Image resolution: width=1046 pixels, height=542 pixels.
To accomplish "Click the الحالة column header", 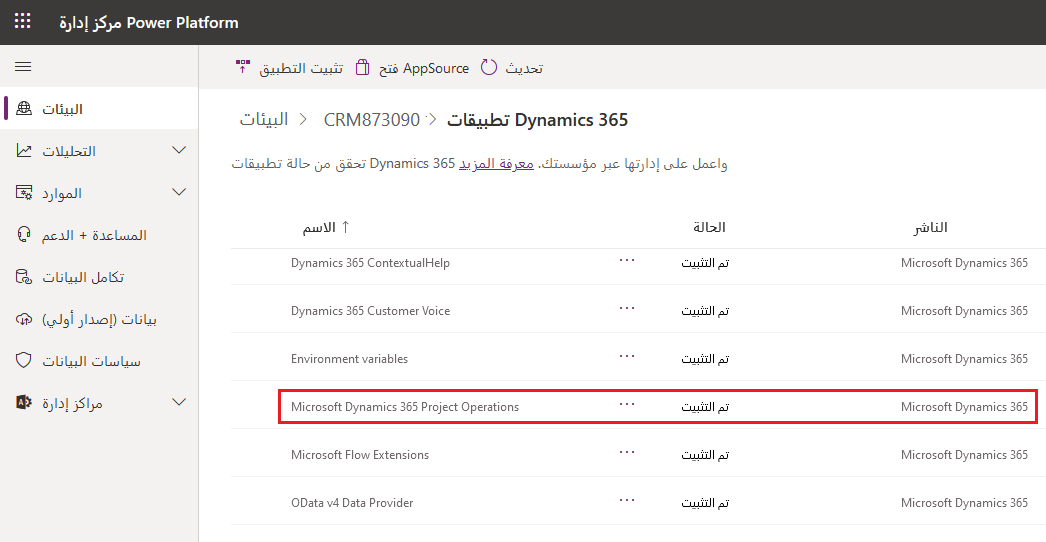I will coord(709,227).
